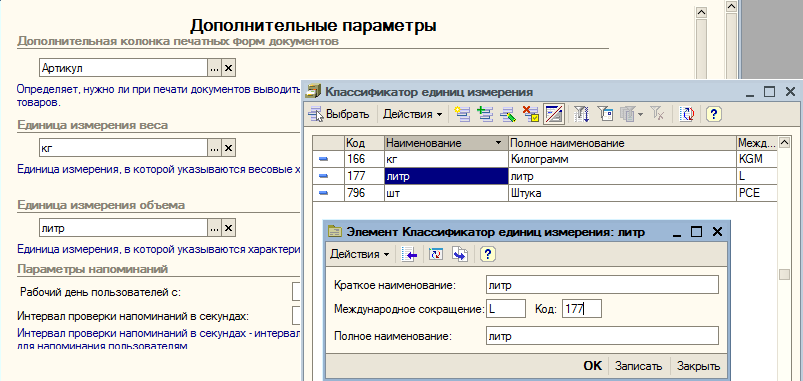Click the Полное наименование column header
The image size is (803, 381).
[622, 143]
